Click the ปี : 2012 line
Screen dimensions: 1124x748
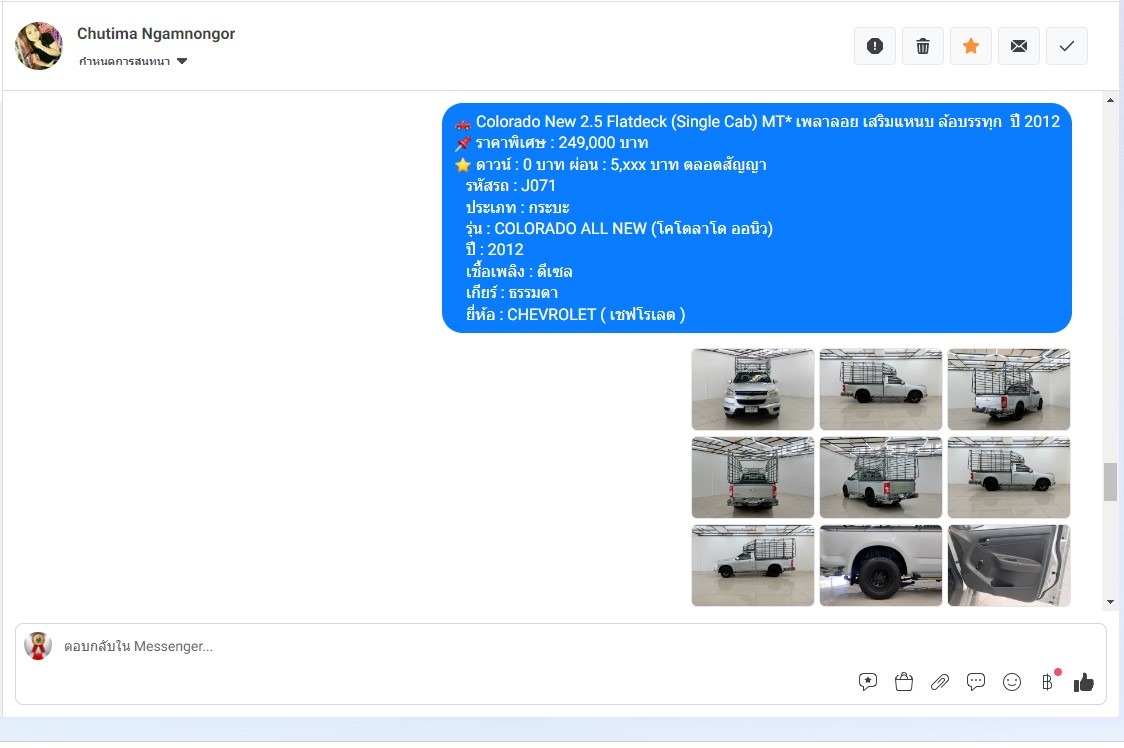click(x=495, y=250)
